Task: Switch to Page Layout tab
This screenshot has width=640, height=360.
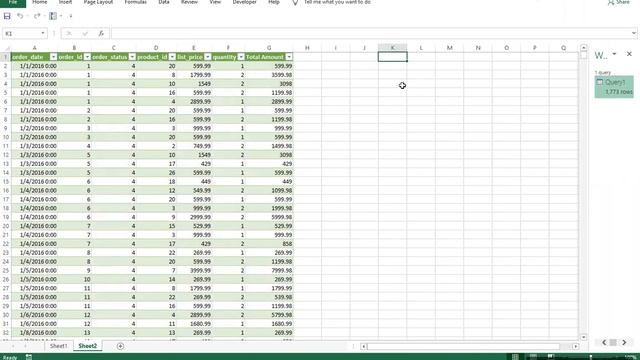Action: [x=98, y=2]
